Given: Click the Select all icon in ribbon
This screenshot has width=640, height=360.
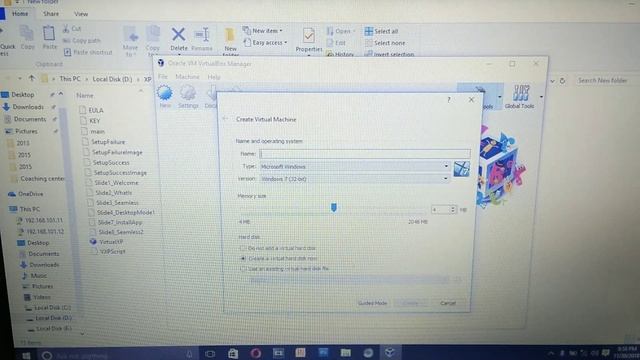Looking at the screenshot, I should 369,31.
